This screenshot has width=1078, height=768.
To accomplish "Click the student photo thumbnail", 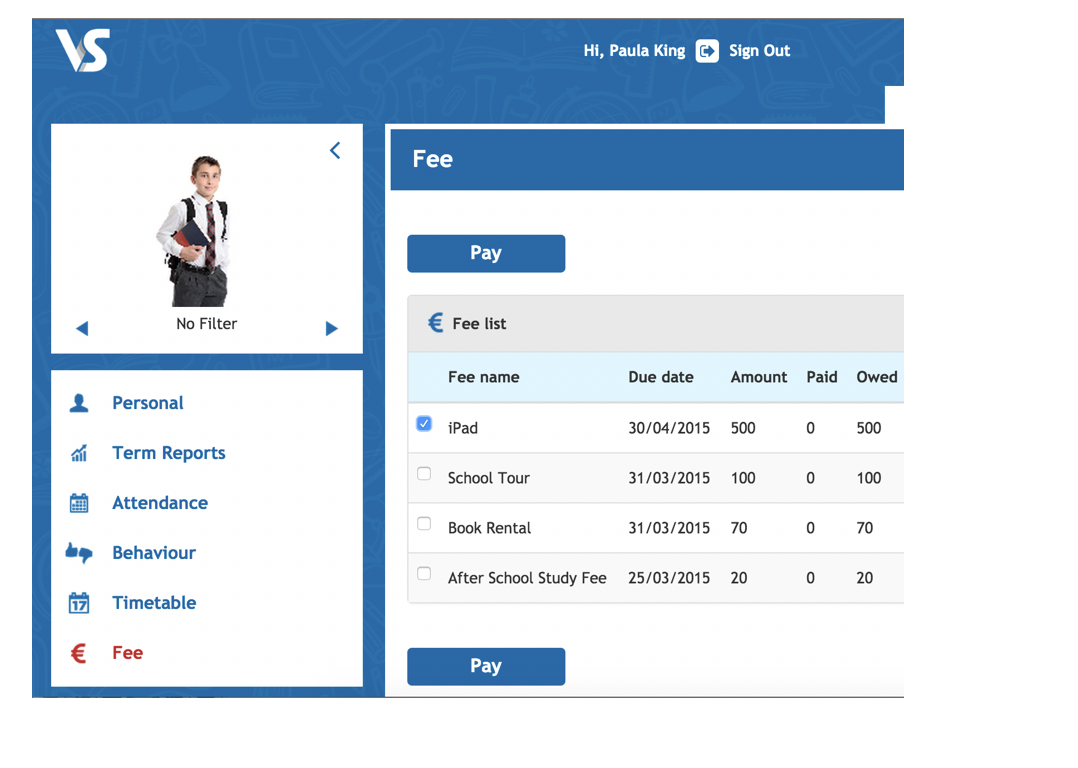I will point(195,230).
